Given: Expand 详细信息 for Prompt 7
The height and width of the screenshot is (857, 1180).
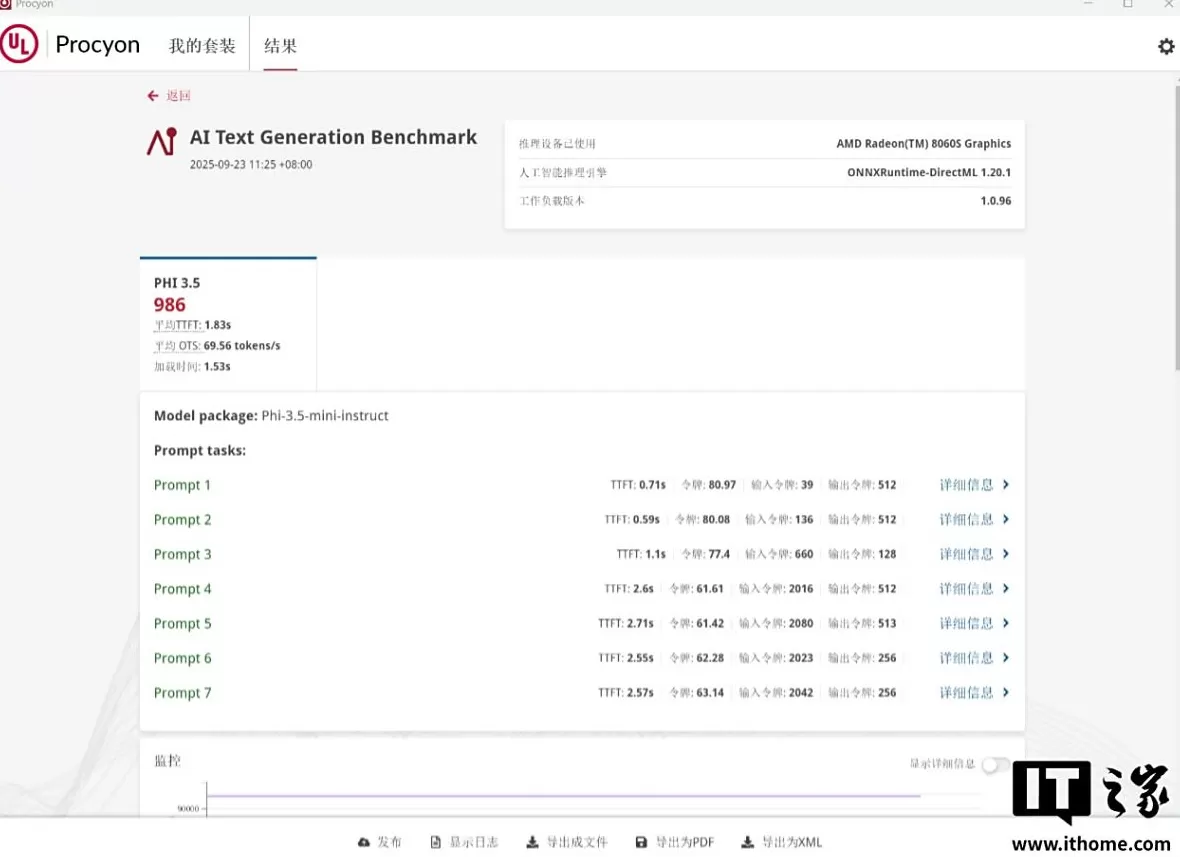Looking at the screenshot, I should 973,693.
